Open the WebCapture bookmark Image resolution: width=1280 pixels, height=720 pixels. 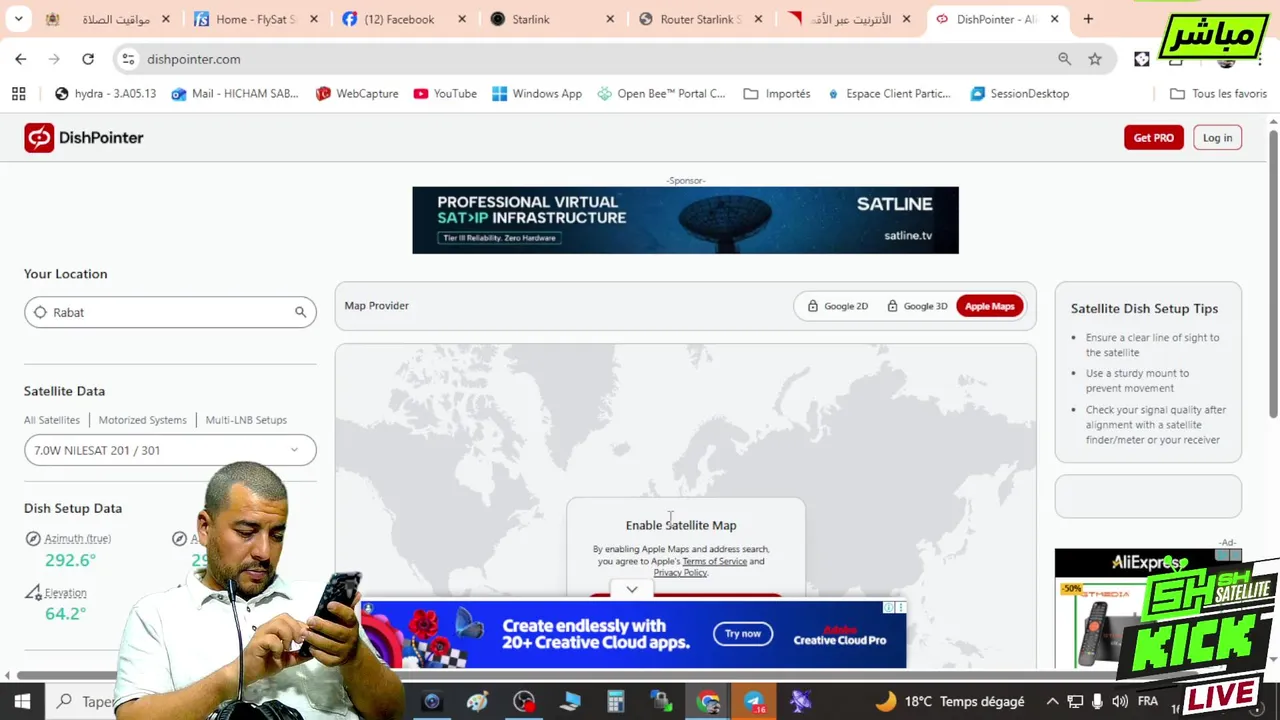click(x=357, y=93)
